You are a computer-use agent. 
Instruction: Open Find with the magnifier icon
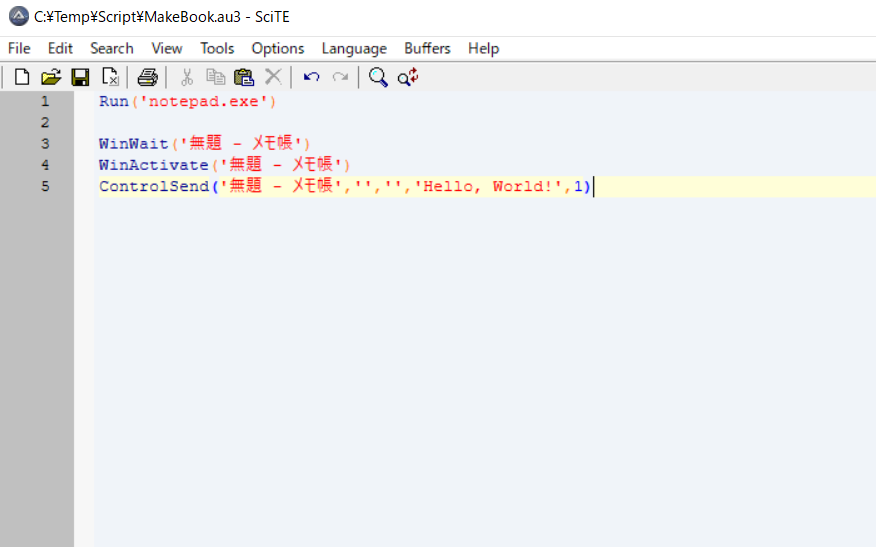click(378, 77)
